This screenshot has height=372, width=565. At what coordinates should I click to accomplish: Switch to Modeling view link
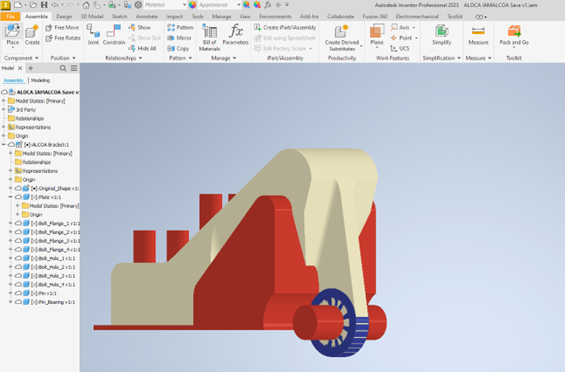(x=40, y=80)
